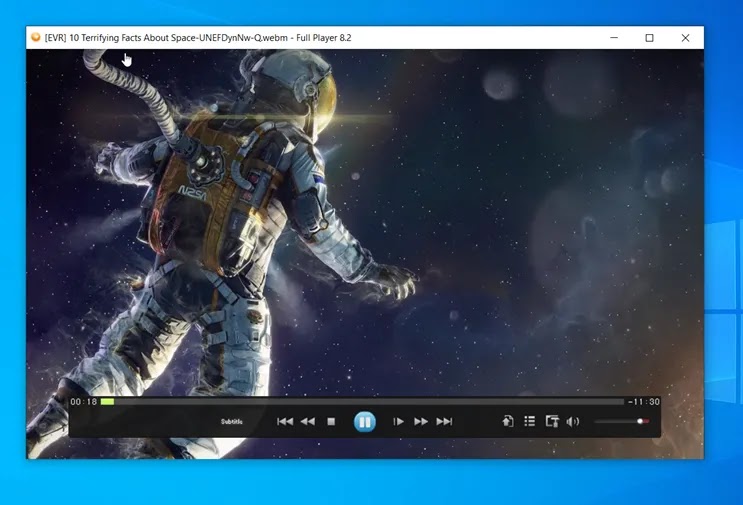The width and height of the screenshot is (743, 505).
Task: Toggle the remaining time display -11:30
Action: coord(643,402)
